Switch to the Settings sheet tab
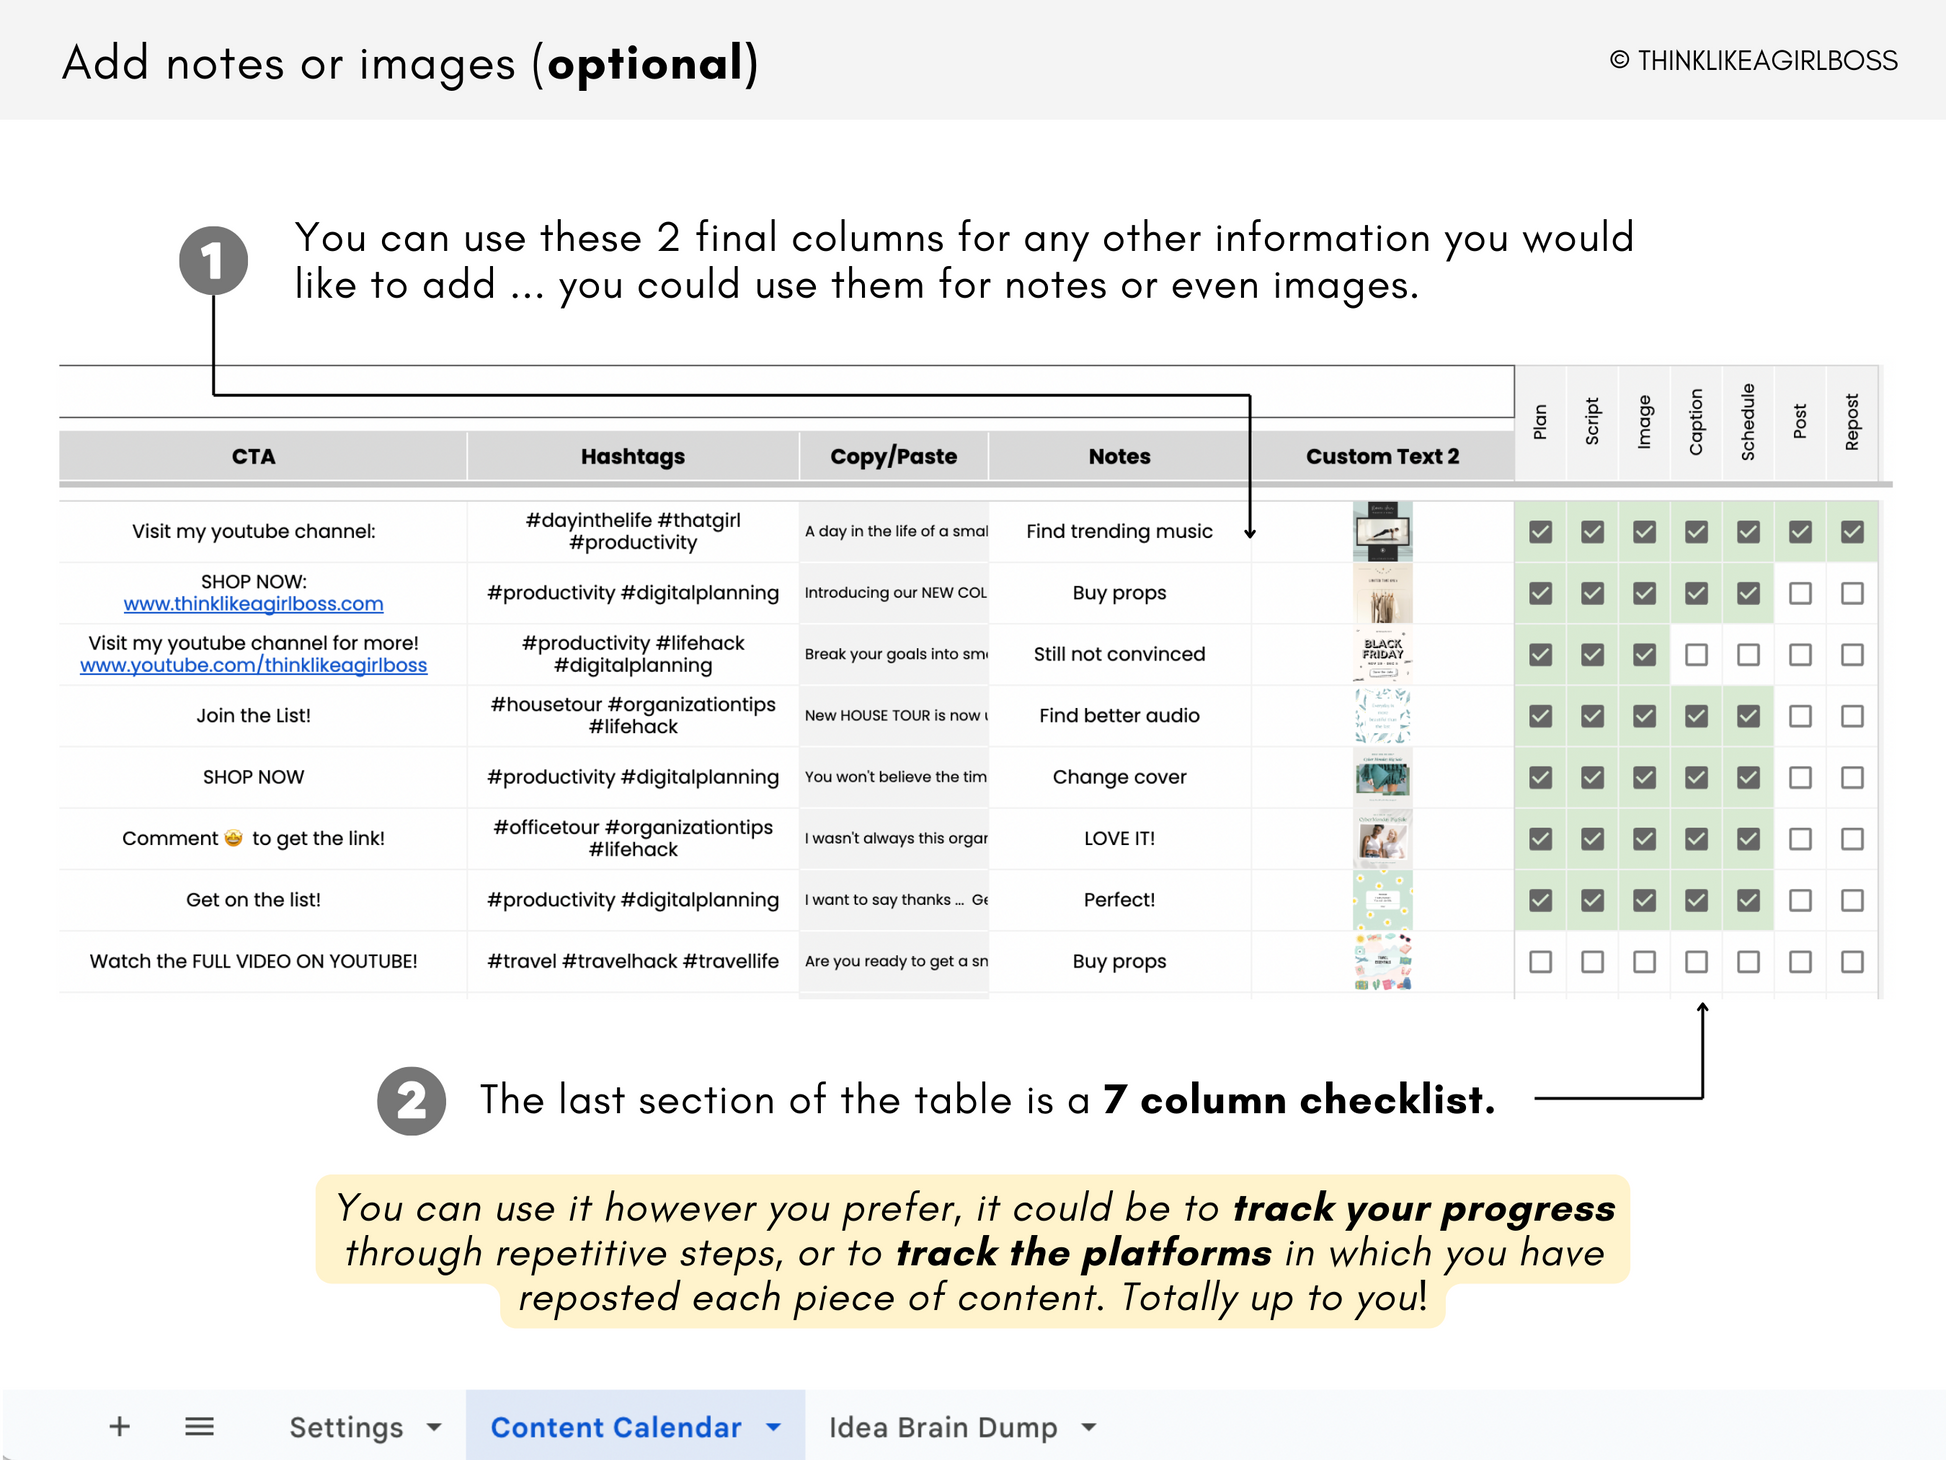The image size is (1946, 1460). 346,1427
